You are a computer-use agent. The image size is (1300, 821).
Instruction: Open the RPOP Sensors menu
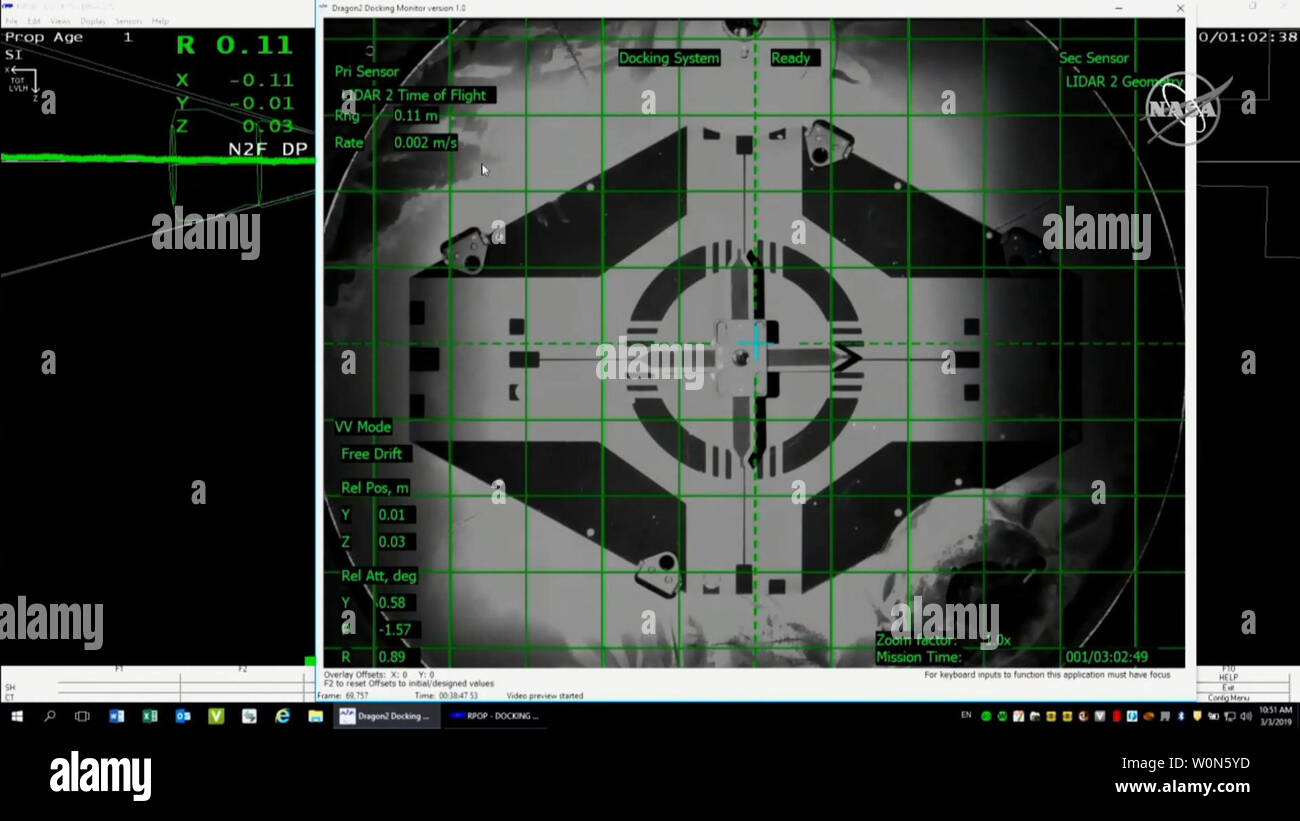pos(128,21)
